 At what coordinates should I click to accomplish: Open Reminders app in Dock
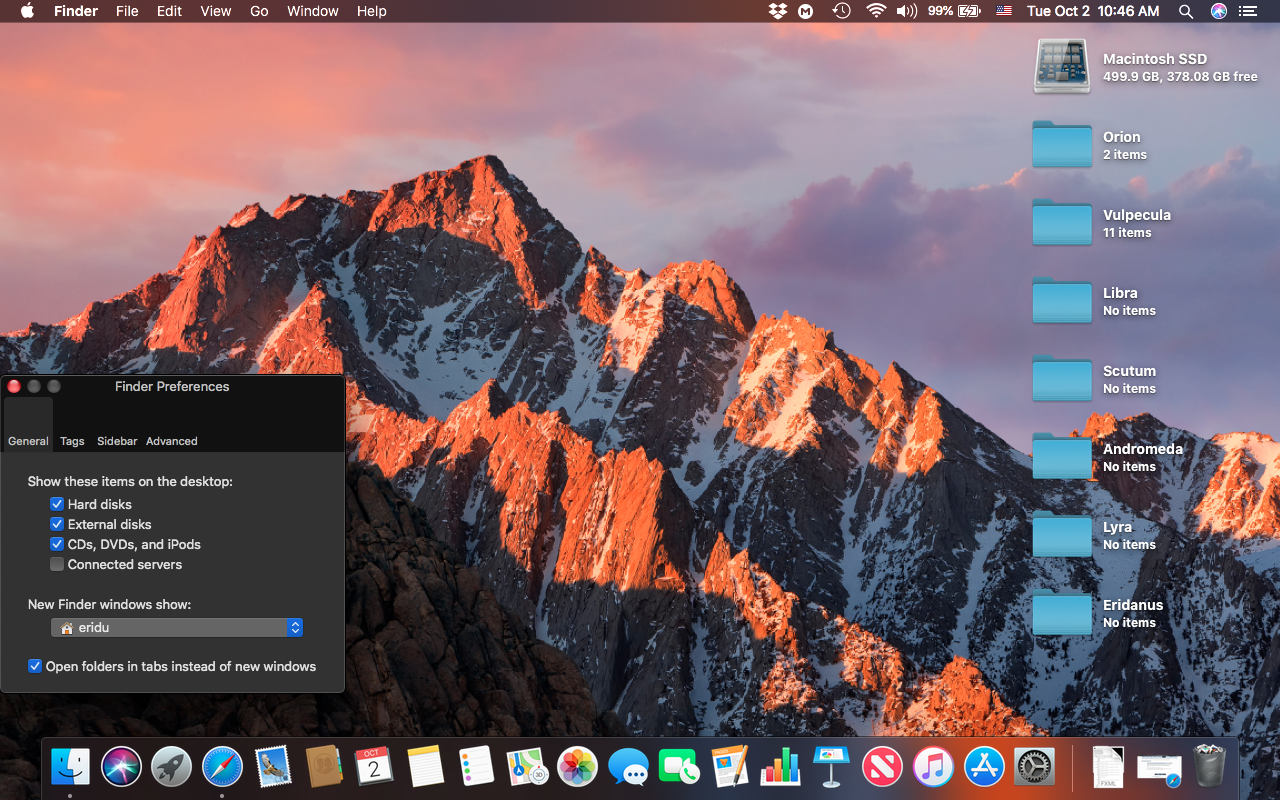click(x=476, y=767)
